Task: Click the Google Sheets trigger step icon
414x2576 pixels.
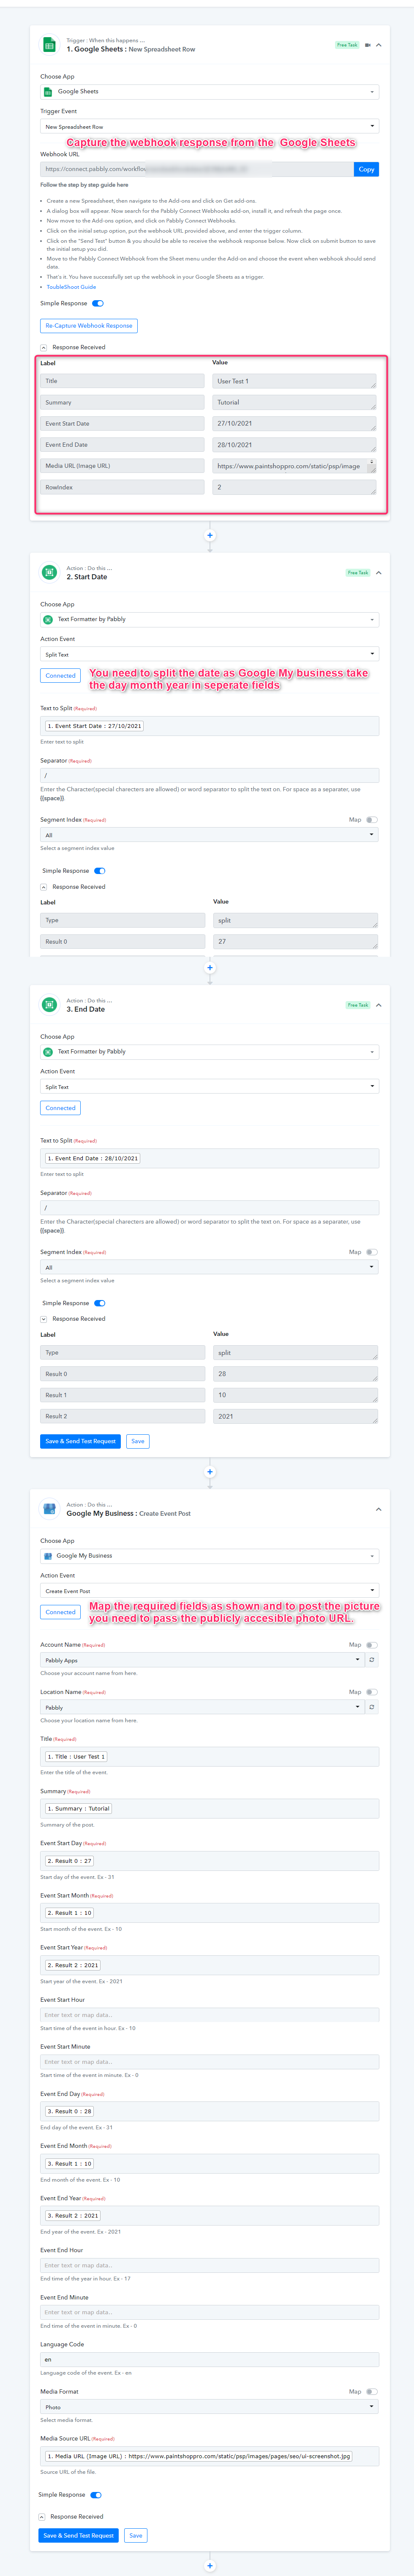Action: pyautogui.click(x=49, y=45)
